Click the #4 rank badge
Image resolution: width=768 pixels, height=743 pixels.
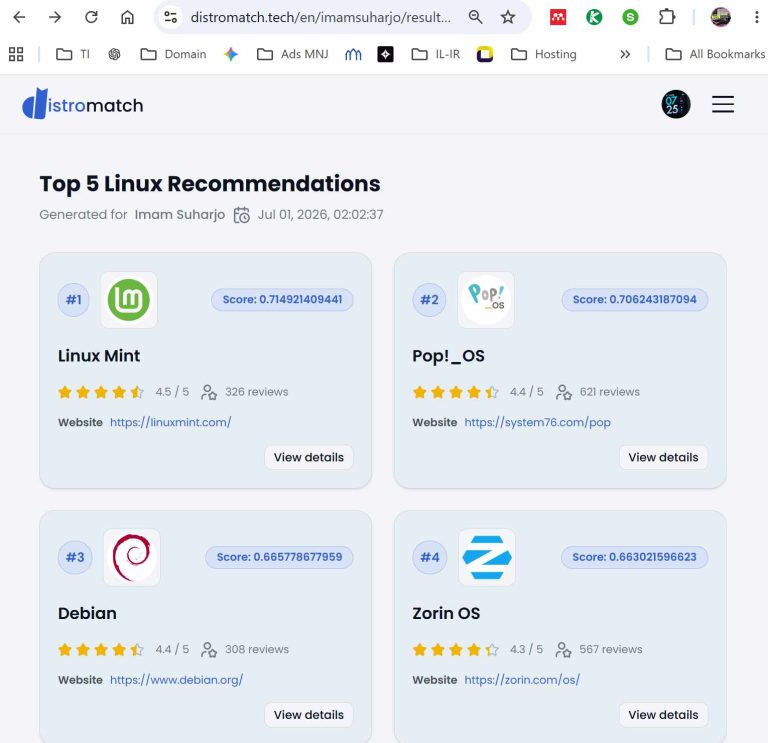click(x=430, y=557)
